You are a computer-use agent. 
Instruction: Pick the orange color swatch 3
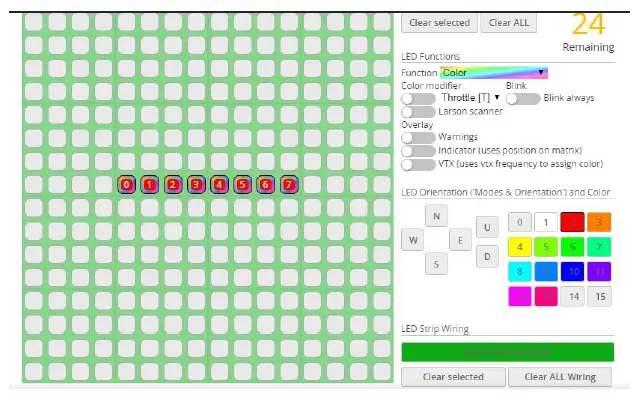click(x=599, y=222)
